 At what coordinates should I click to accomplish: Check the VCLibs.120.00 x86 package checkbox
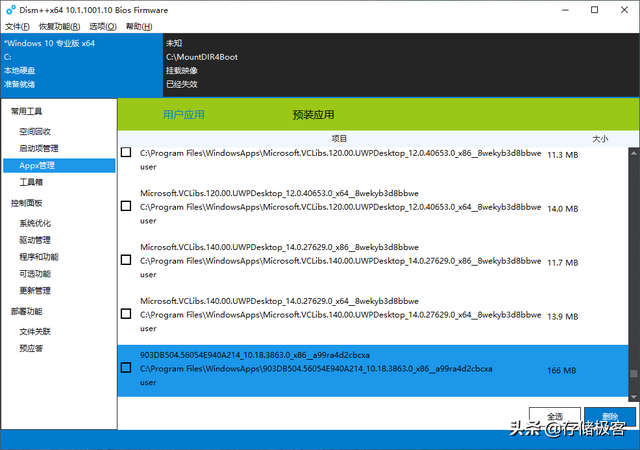pos(126,152)
